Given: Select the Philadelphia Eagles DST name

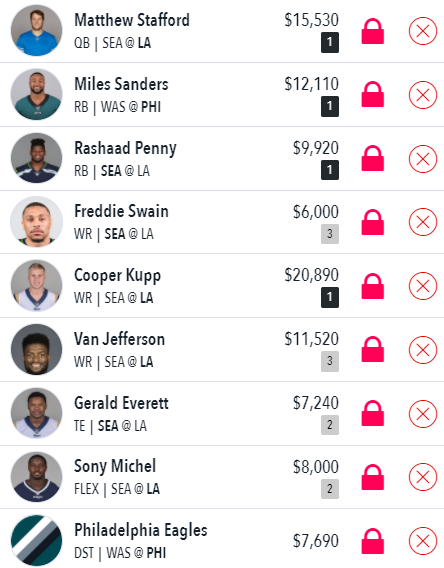Looking at the screenshot, I should point(141,531).
